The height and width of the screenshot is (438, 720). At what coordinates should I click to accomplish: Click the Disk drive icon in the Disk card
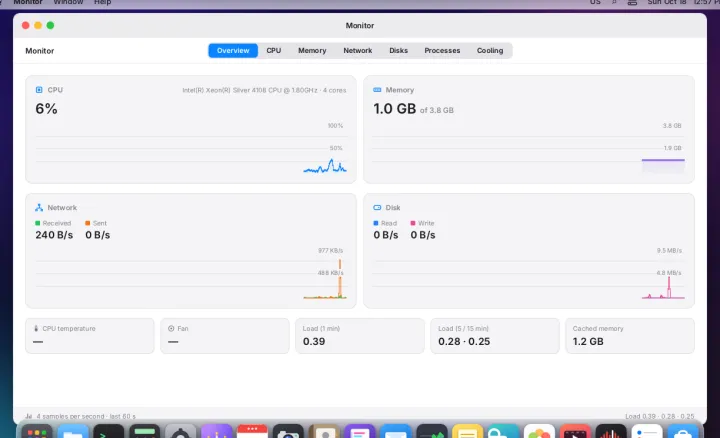coord(377,208)
